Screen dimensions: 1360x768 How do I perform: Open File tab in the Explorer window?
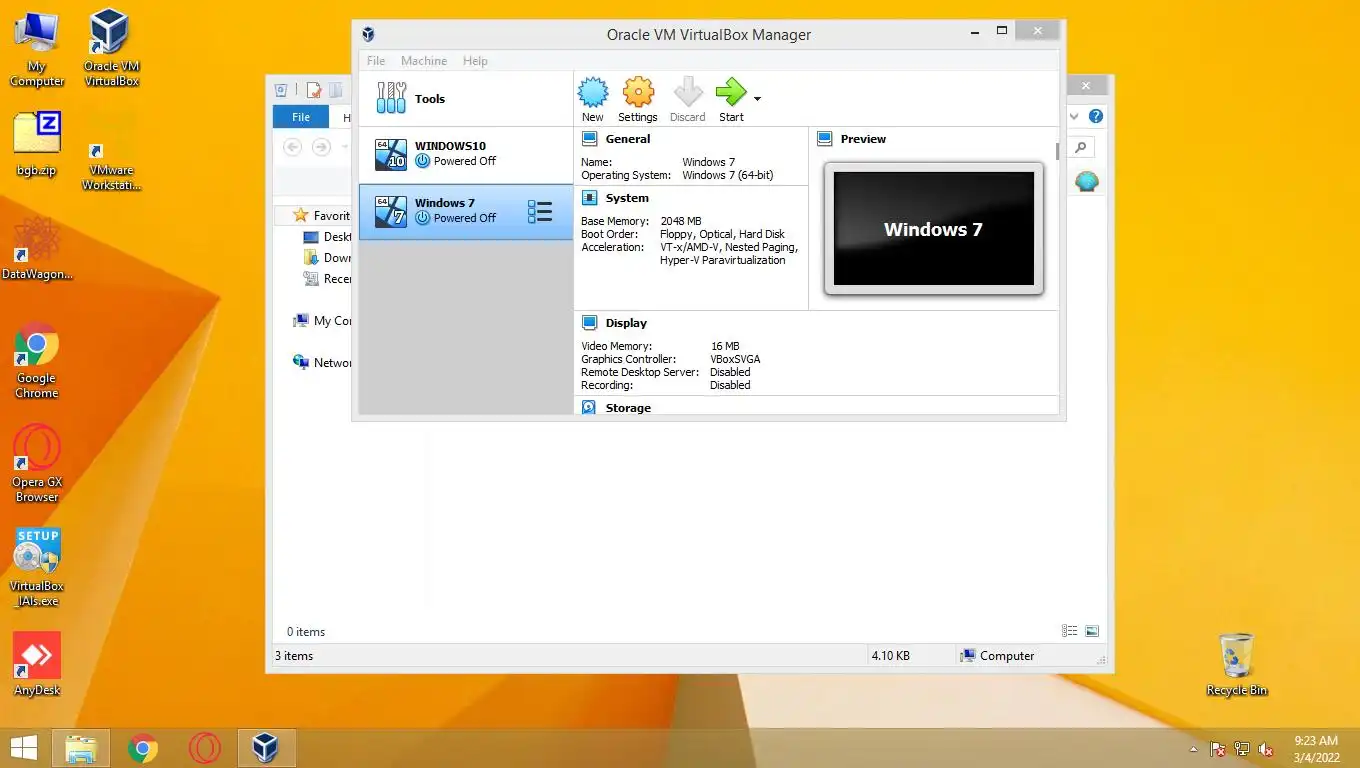(301, 117)
